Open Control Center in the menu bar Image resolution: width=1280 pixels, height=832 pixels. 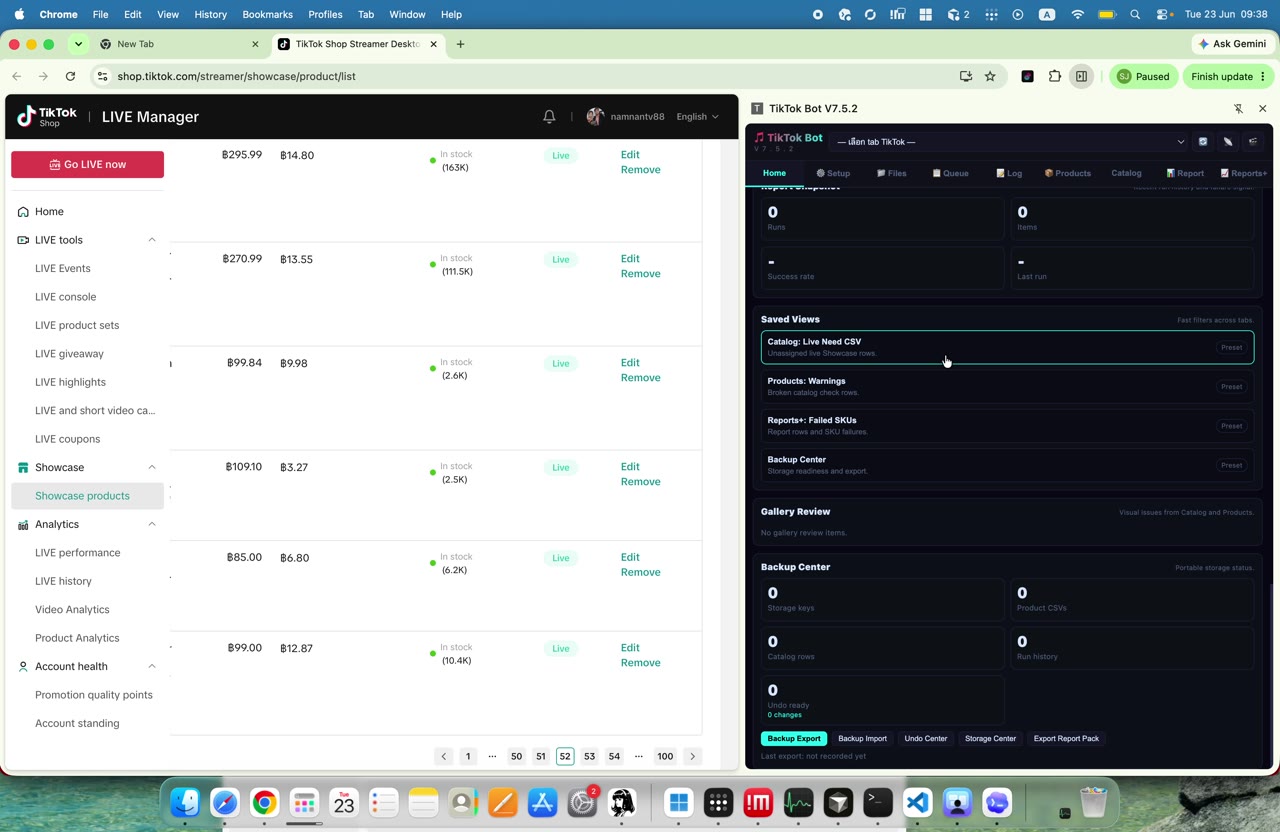[1164, 14]
